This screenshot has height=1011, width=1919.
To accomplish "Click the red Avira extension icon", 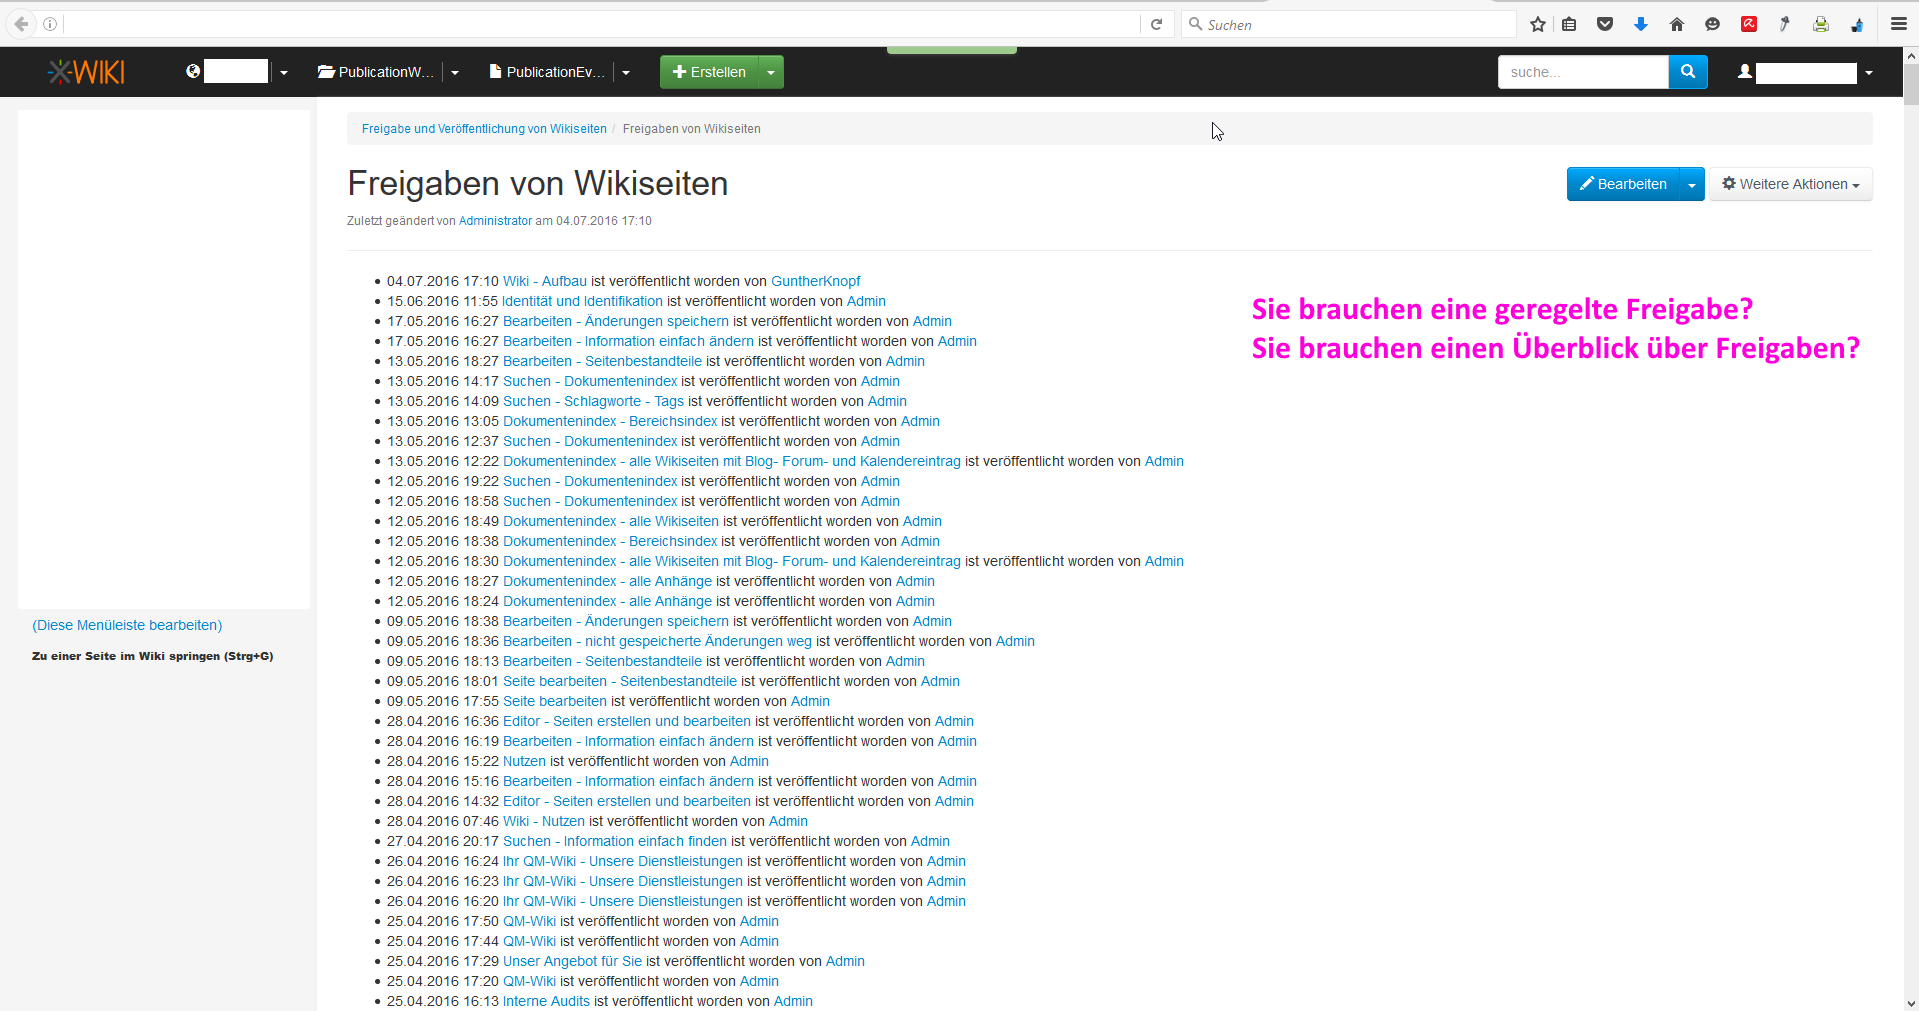I will 1749,25.
